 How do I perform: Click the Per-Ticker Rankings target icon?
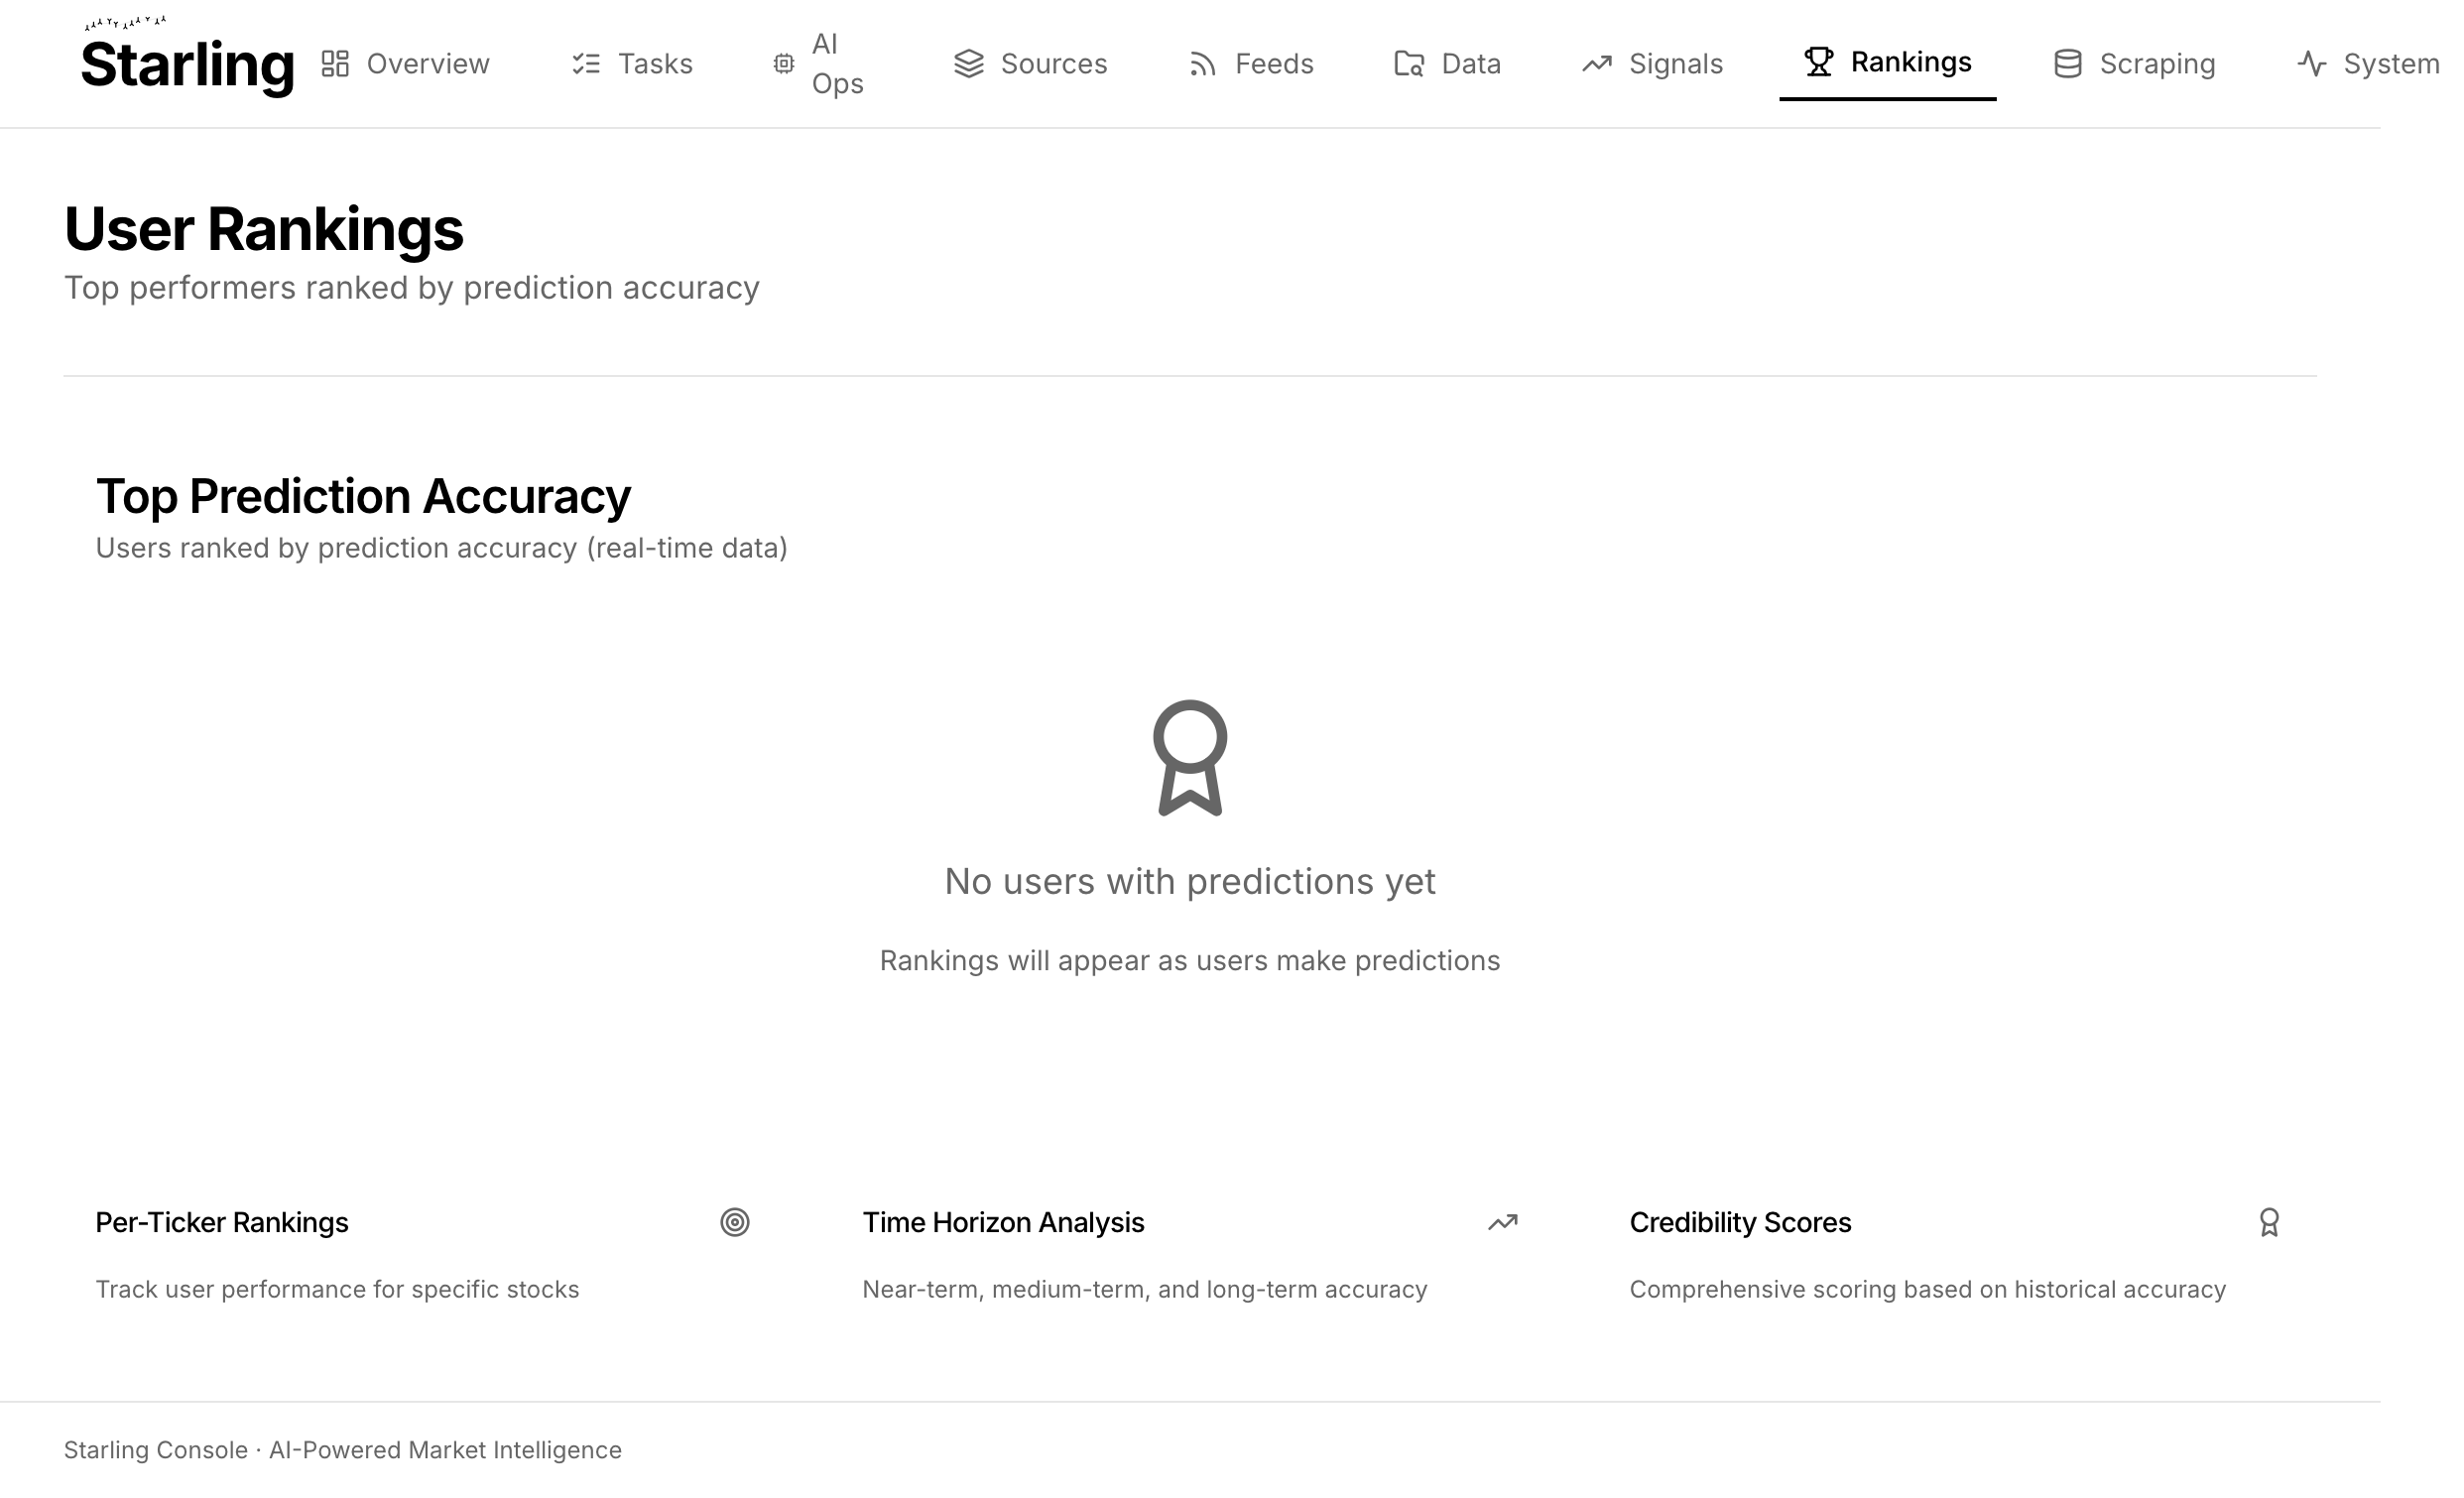[735, 1222]
